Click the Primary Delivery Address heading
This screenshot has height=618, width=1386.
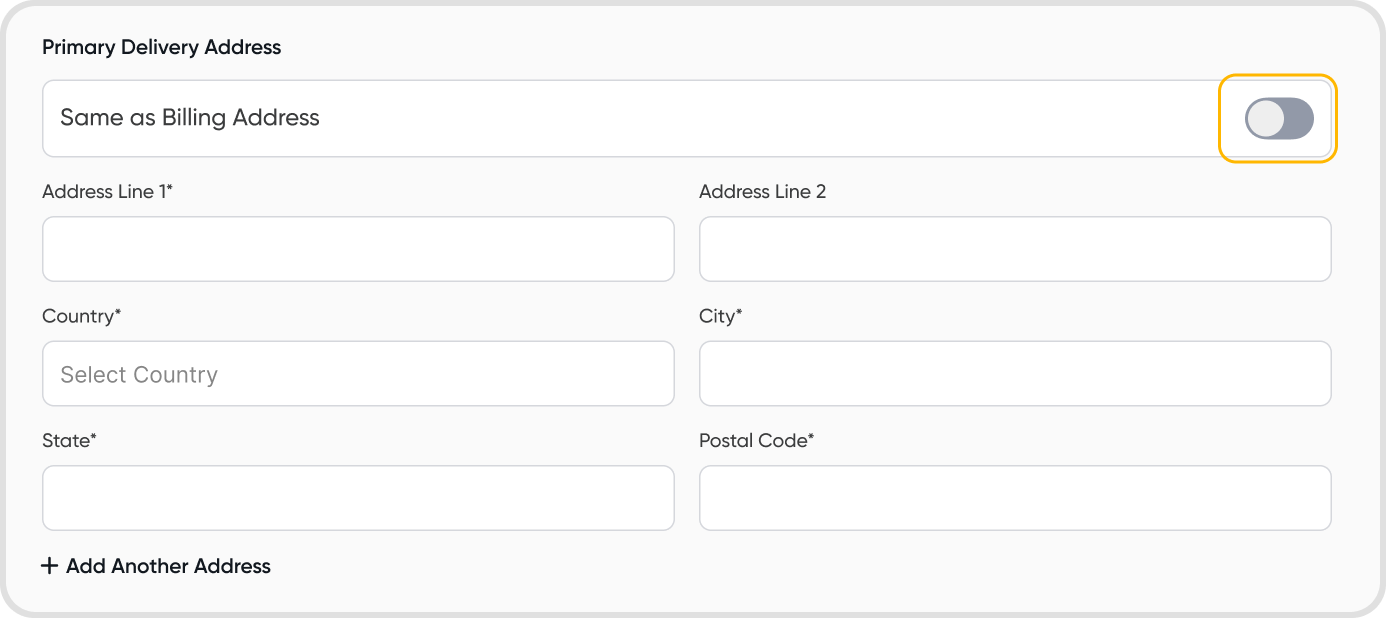click(x=161, y=47)
